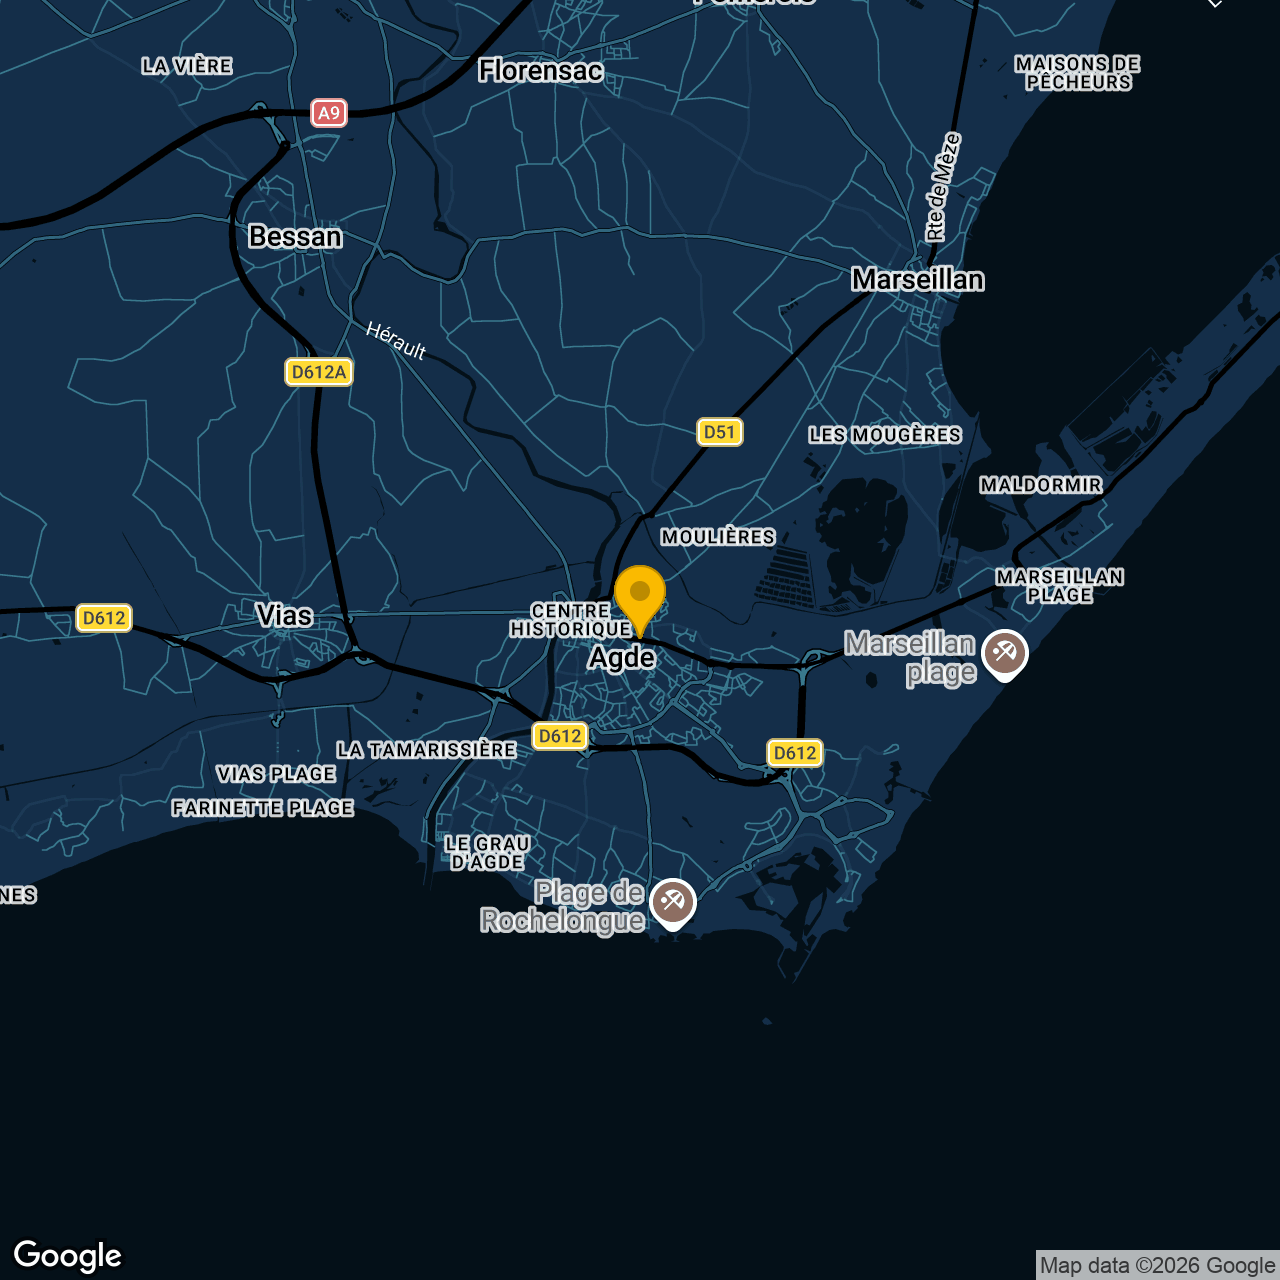Viewport: 1280px width, 1280px height.
Task: Click the D612 badge east of Agde
Action: tap(794, 753)
